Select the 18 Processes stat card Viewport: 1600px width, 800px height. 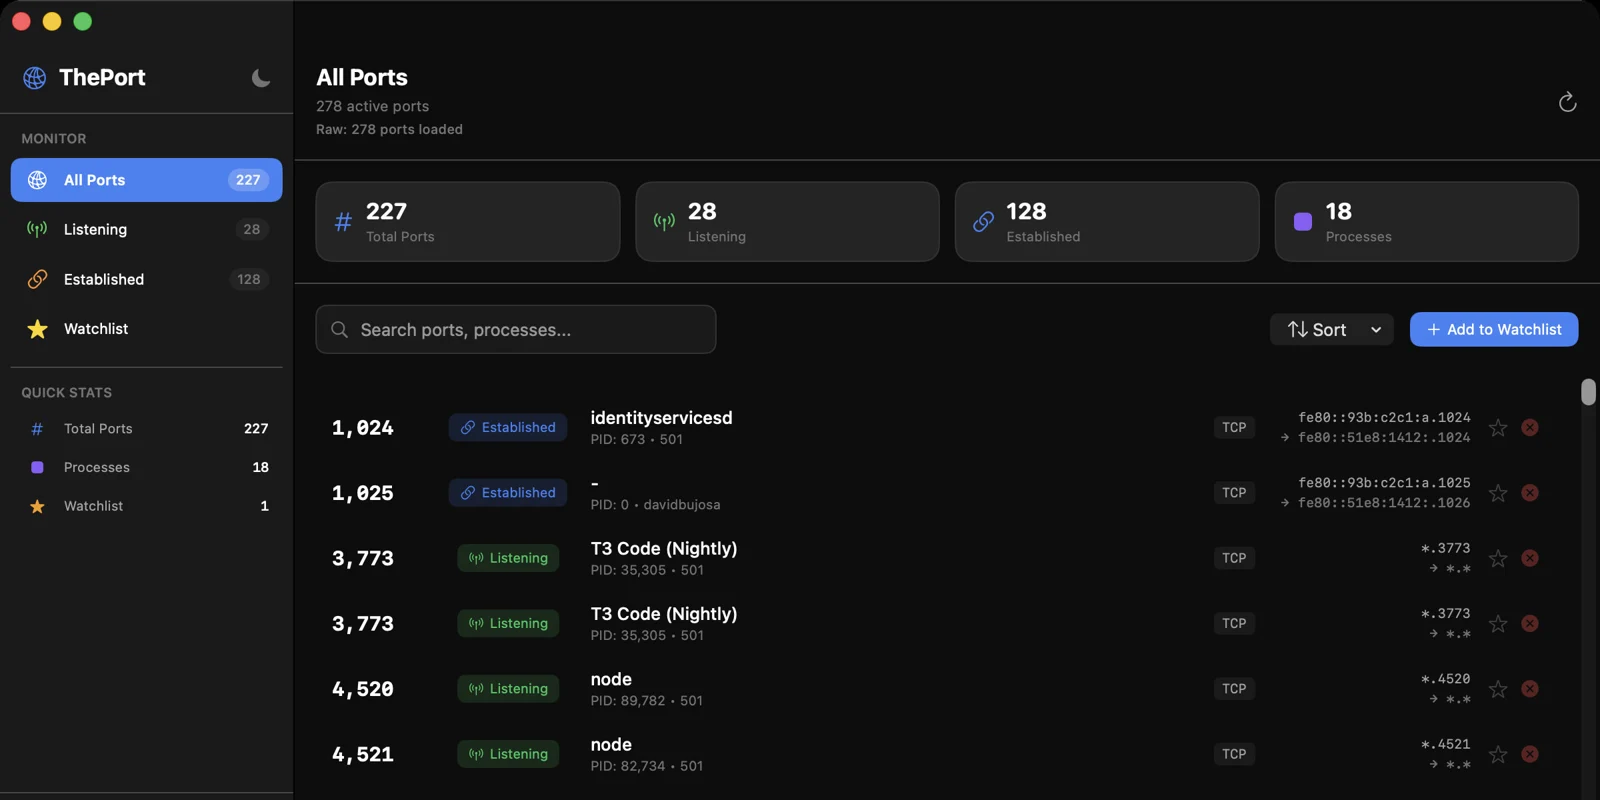[1427, 222]
